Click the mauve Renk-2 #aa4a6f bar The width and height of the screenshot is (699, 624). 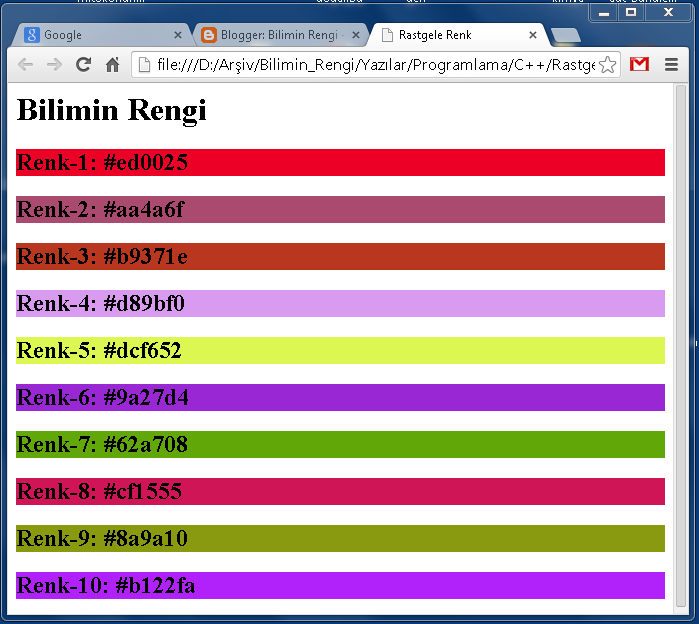[x=340, y=209]
